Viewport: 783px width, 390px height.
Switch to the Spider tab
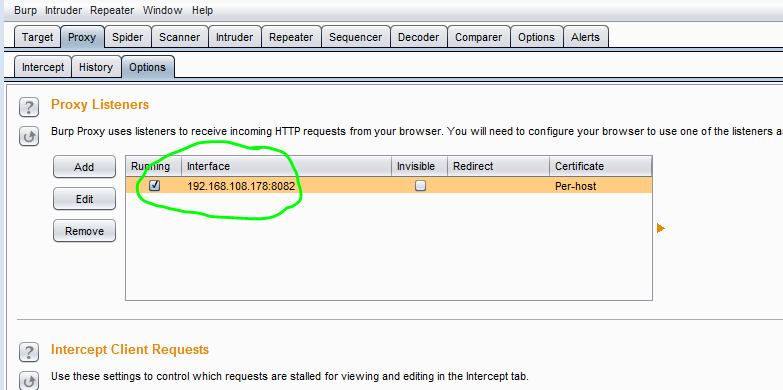click(x=127, y=37)
